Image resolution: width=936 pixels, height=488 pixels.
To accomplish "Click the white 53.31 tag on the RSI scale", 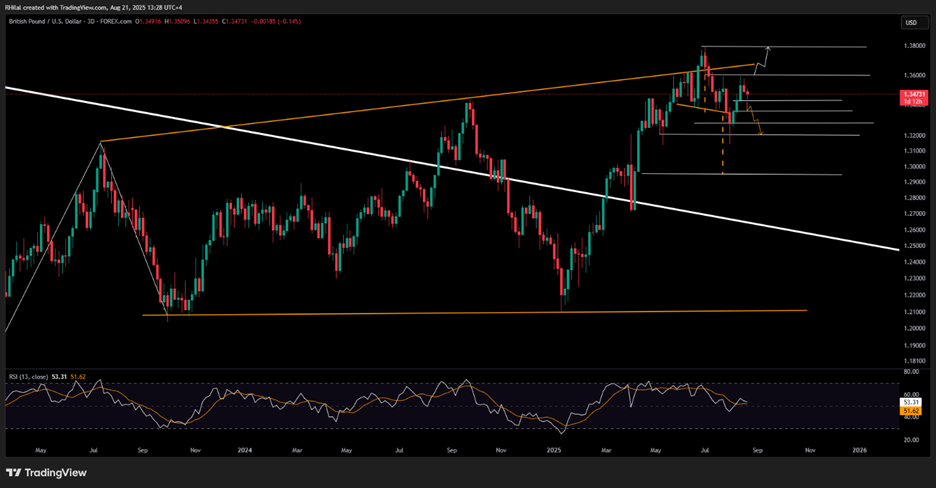I will tap(912, 403).
